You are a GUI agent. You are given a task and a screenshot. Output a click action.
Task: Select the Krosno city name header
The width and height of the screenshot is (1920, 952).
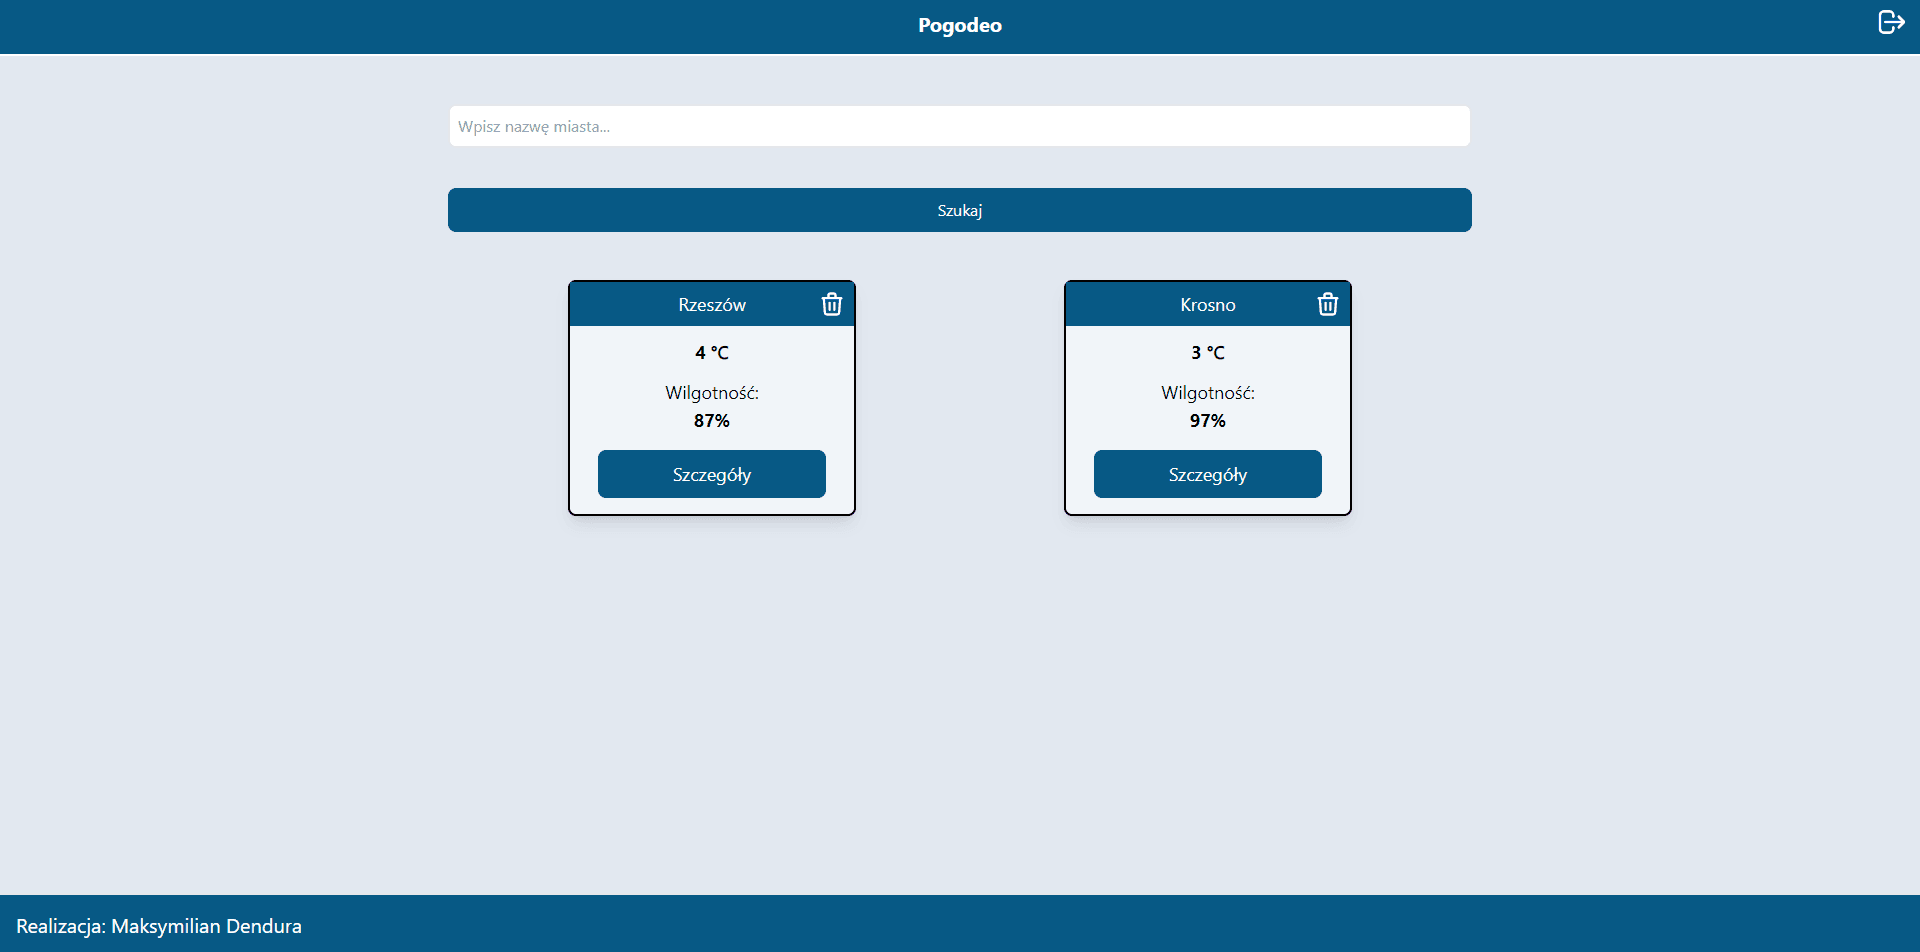[x=1208, y=305]
